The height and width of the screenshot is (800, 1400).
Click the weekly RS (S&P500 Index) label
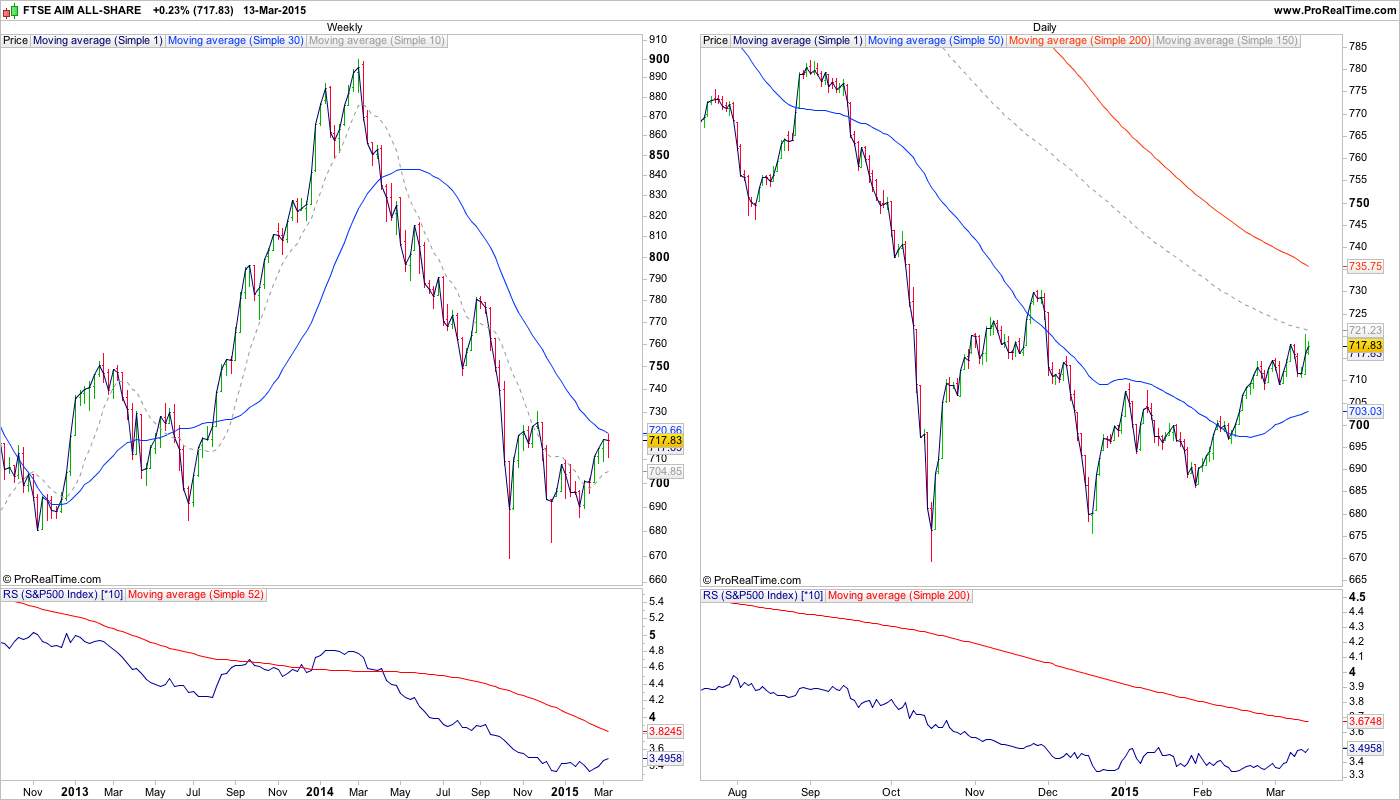62,595
